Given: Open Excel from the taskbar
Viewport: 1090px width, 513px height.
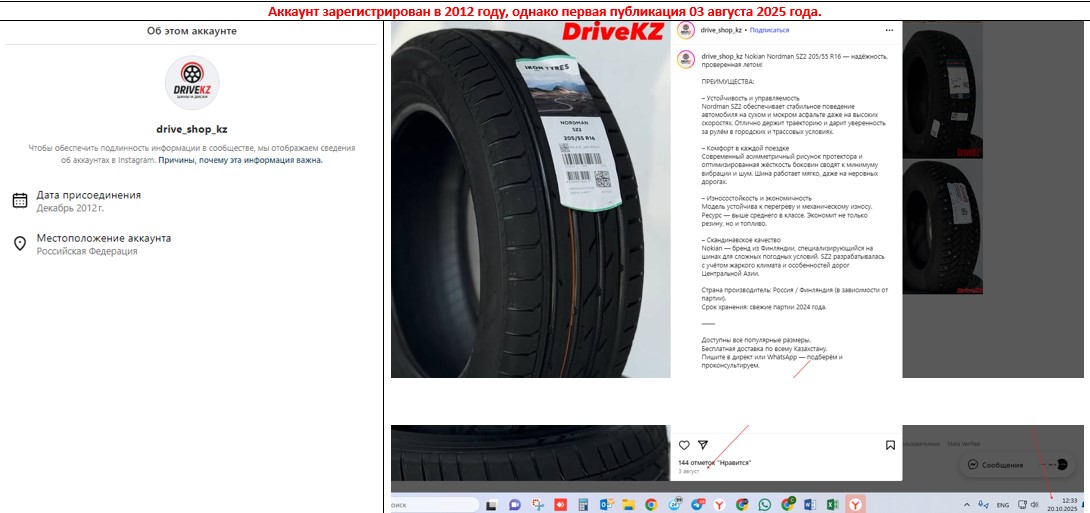Looking at the screenshot, I should [x=832, y=505].
